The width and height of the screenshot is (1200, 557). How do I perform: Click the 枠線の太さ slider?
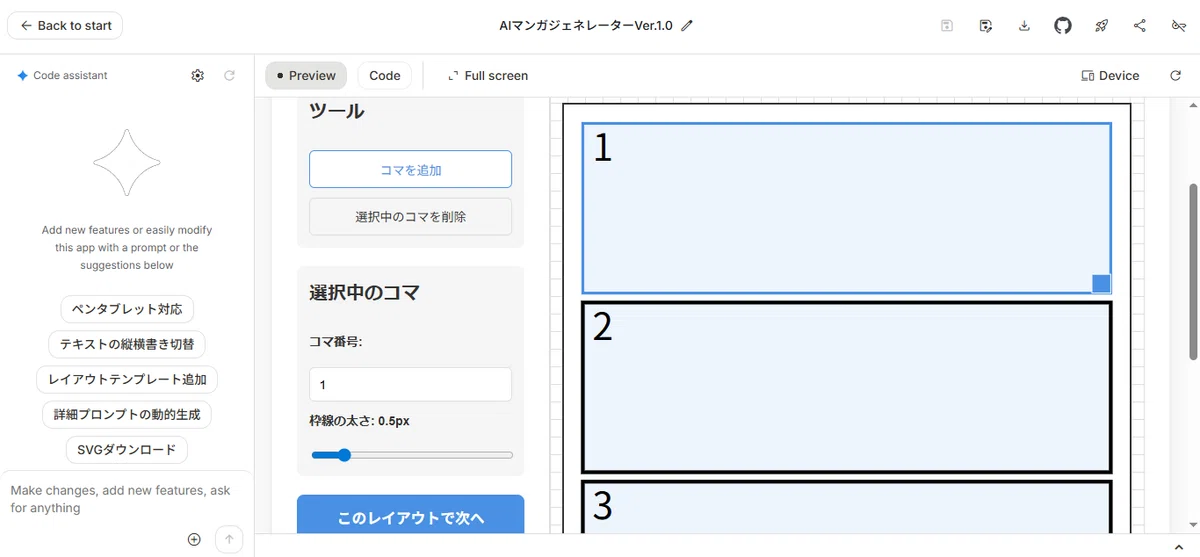point(412,455)
